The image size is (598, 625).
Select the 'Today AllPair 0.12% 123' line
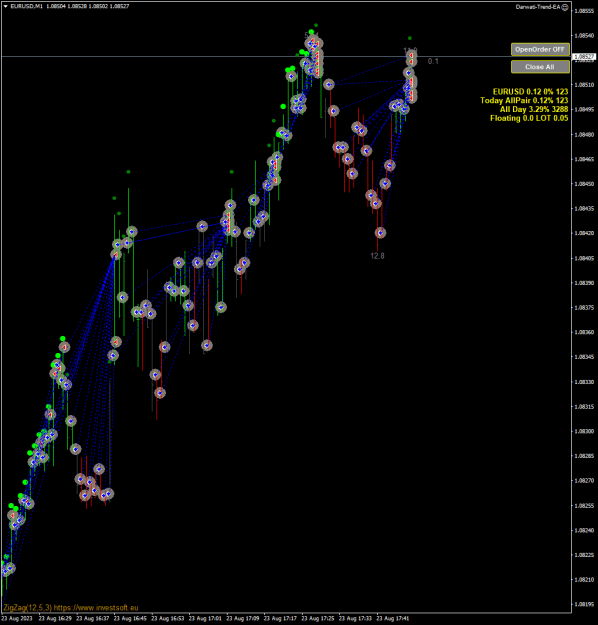click(524, 100)
